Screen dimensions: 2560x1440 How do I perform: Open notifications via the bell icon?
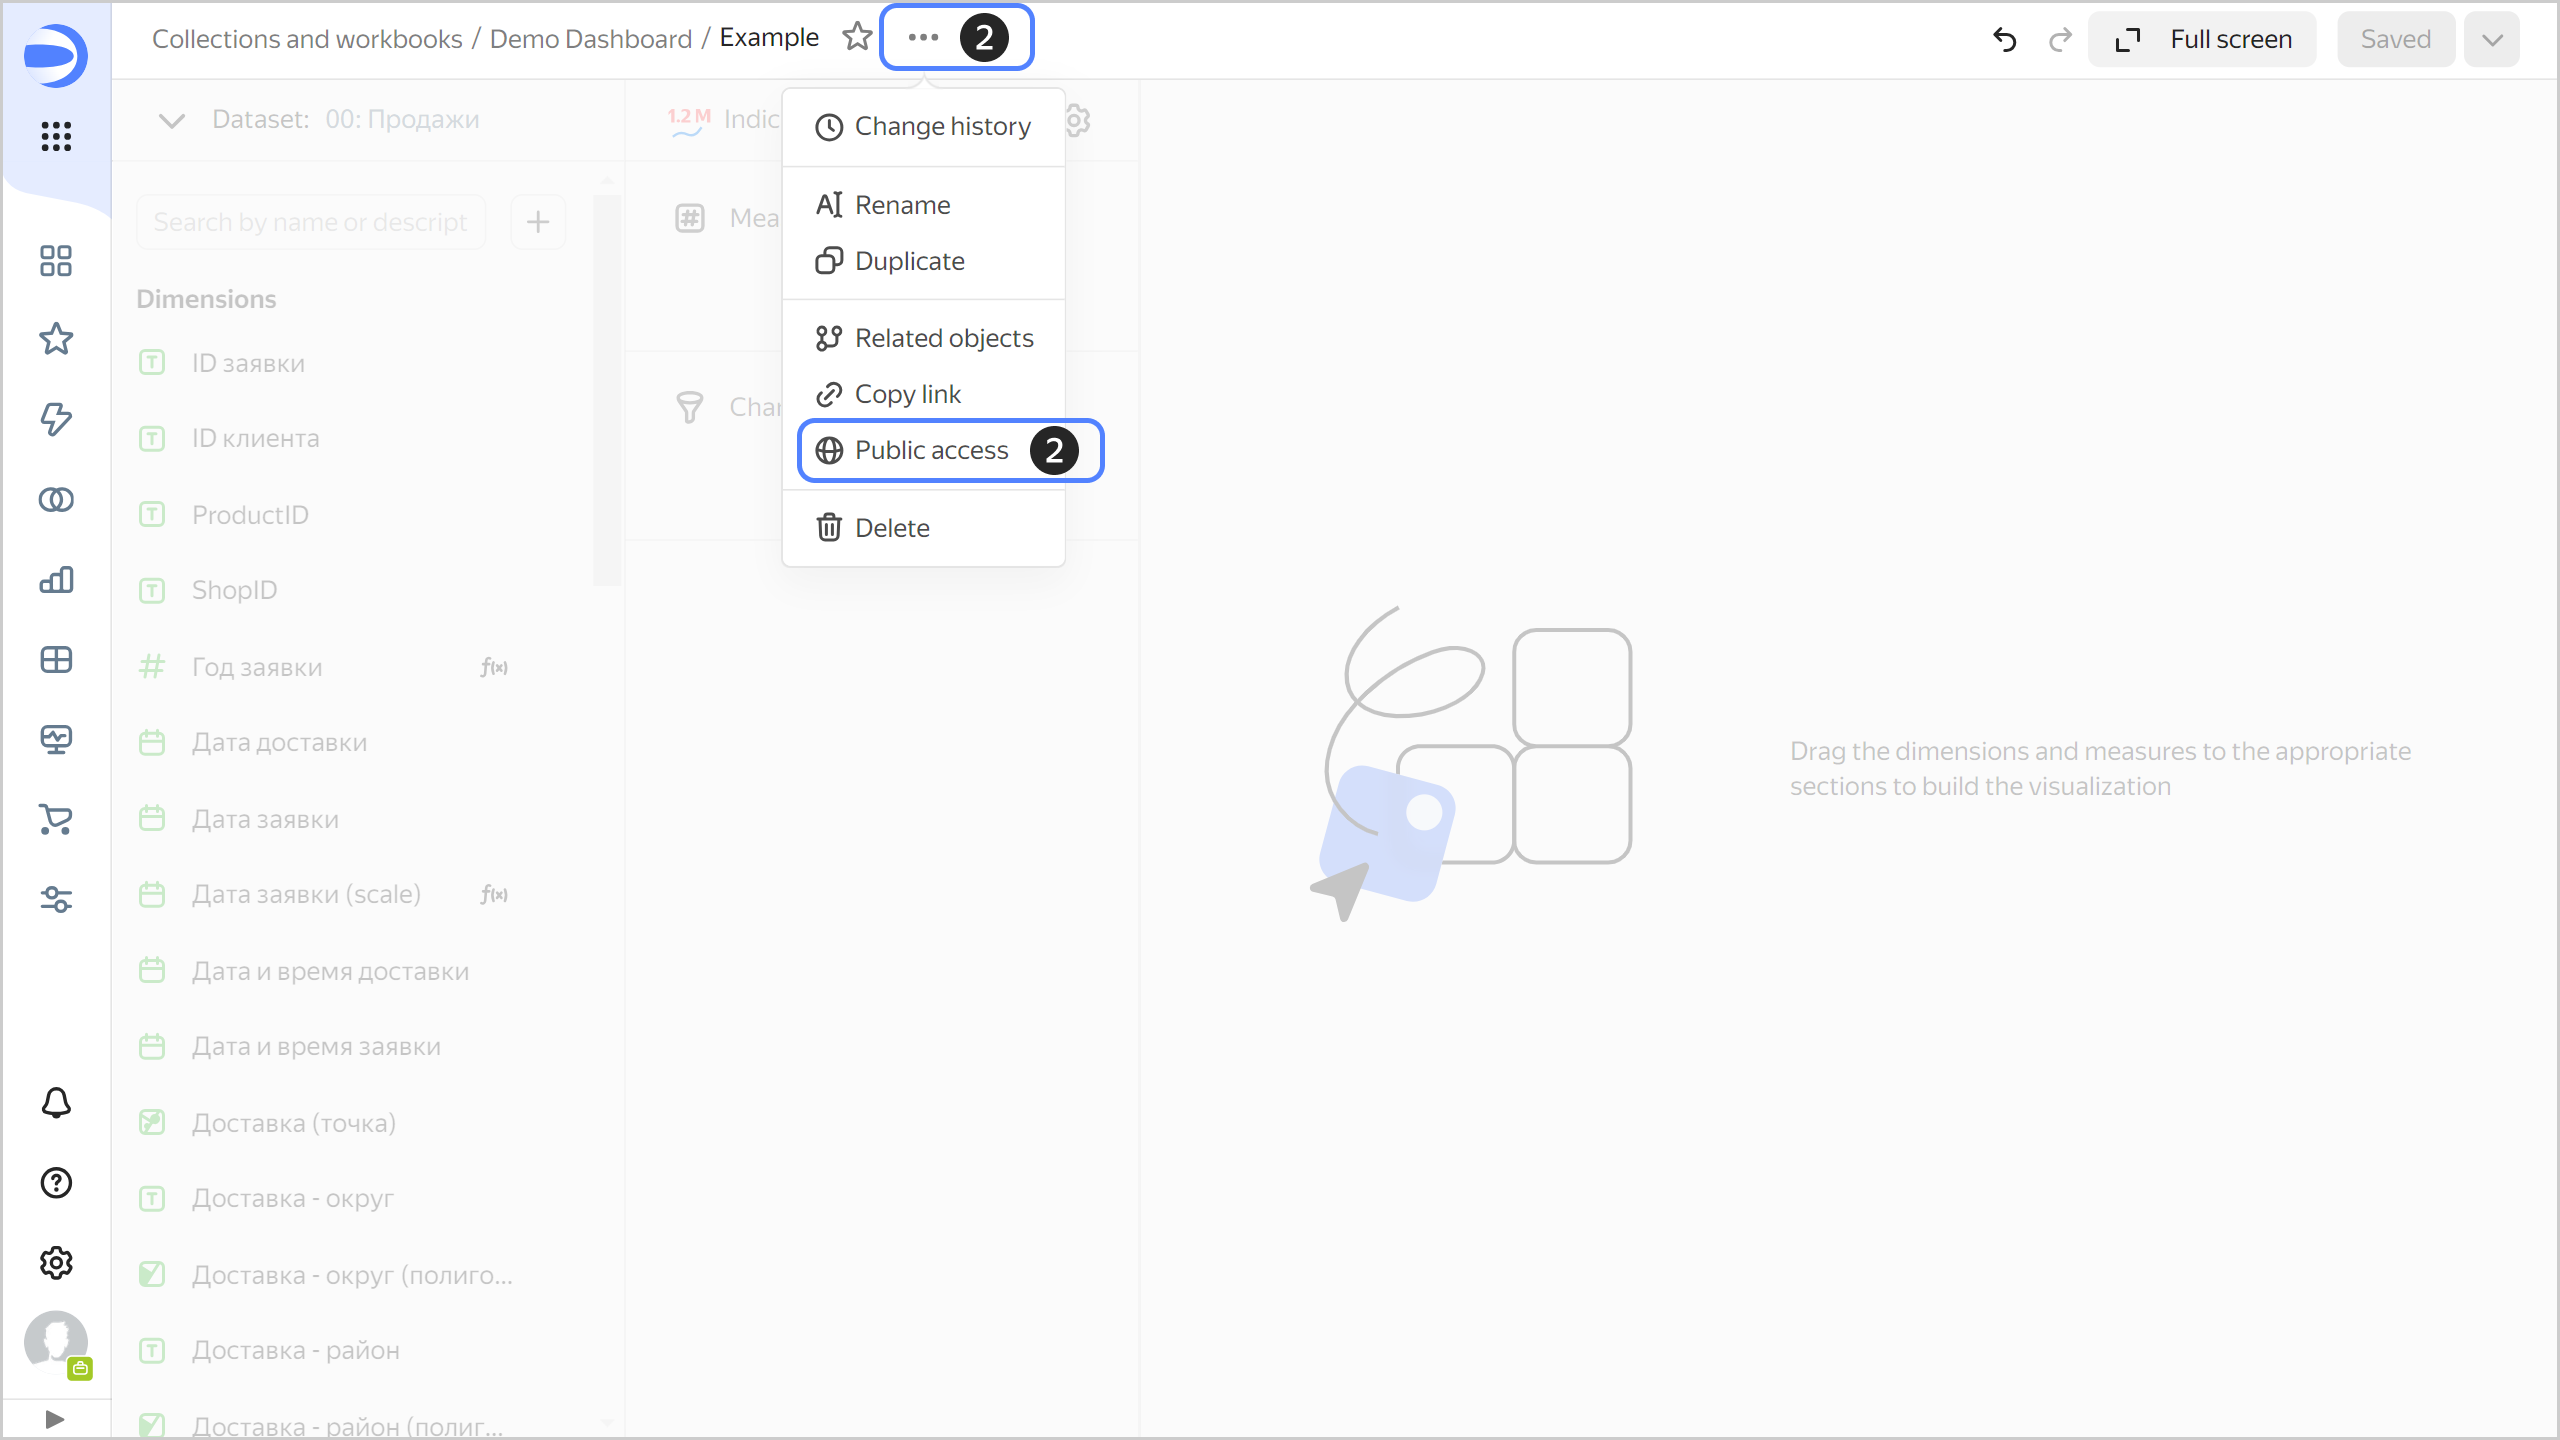(55, 1103)
